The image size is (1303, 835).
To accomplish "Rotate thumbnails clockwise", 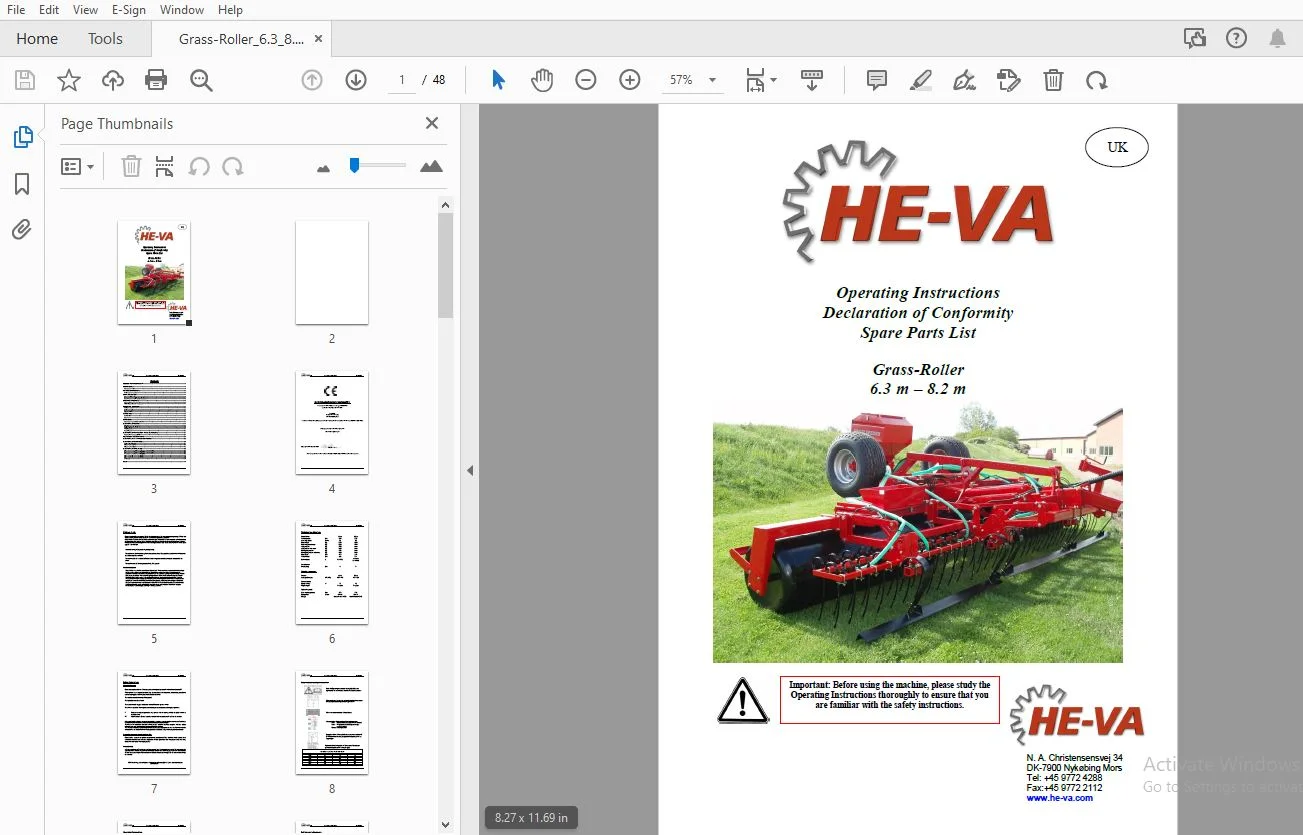I will coord(233,167).
